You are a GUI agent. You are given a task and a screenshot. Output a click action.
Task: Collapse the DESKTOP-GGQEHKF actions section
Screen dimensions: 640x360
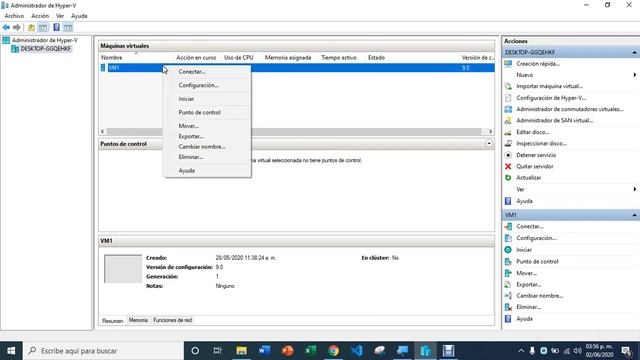(x=634, y=52)
